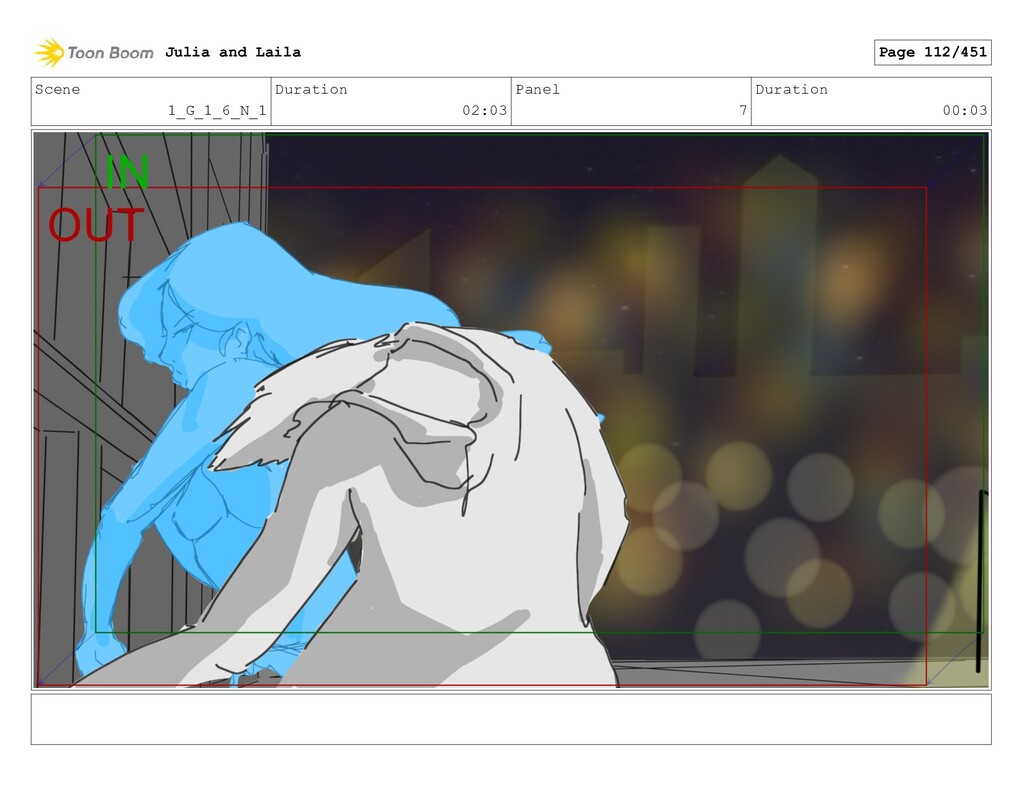Select scene name '1_G_1_6_N_1'
Image resolution: width=1024 pixels, height=791 pixels.
coord(217,110)
